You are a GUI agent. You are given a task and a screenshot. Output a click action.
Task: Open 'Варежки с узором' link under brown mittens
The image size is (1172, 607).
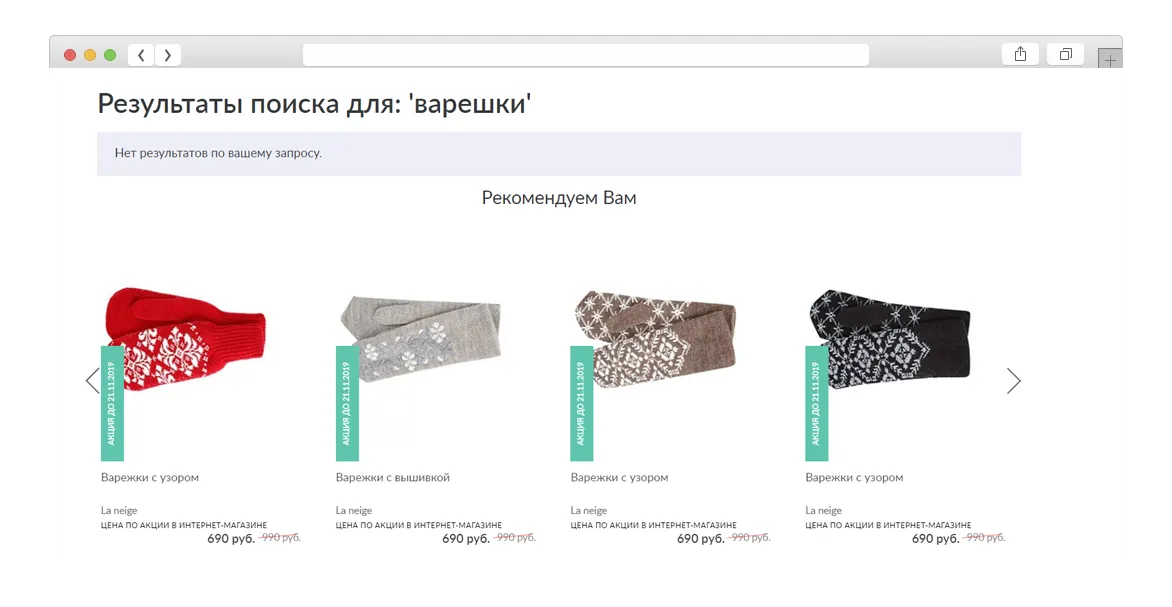coord(619,477)
